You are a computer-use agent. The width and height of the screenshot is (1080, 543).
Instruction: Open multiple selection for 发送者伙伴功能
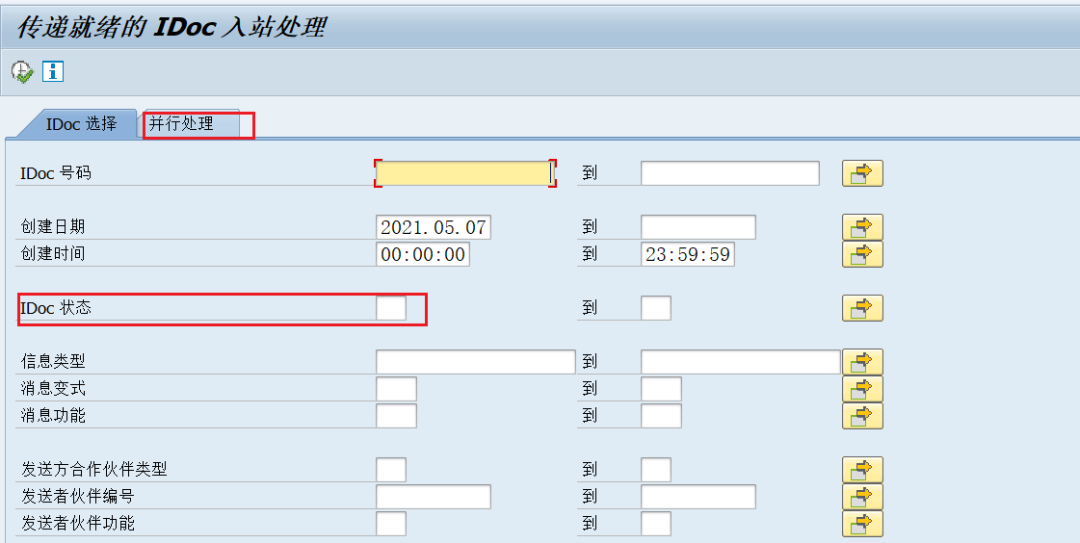click(862, 524)
